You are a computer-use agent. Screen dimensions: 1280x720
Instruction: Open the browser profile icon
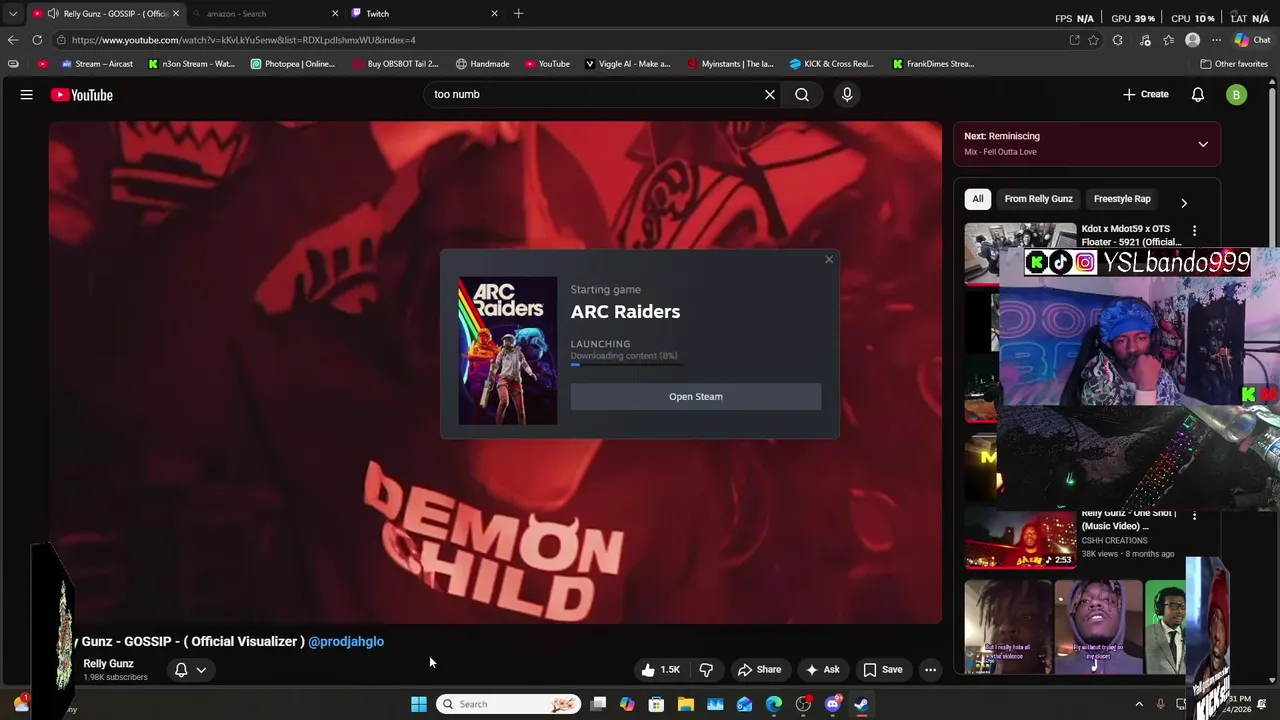pyautogui.click(x=1192, y=40)
